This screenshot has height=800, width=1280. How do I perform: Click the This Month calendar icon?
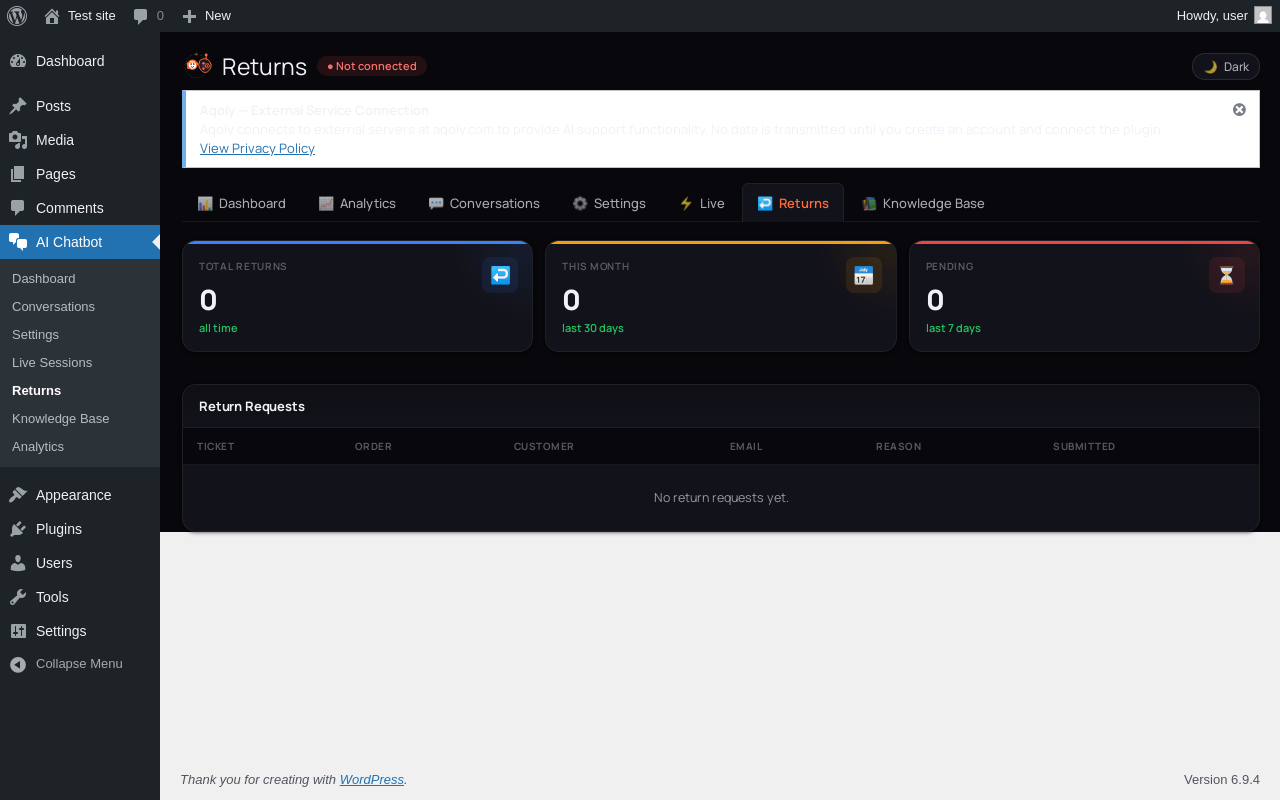[x=864, y=275]
